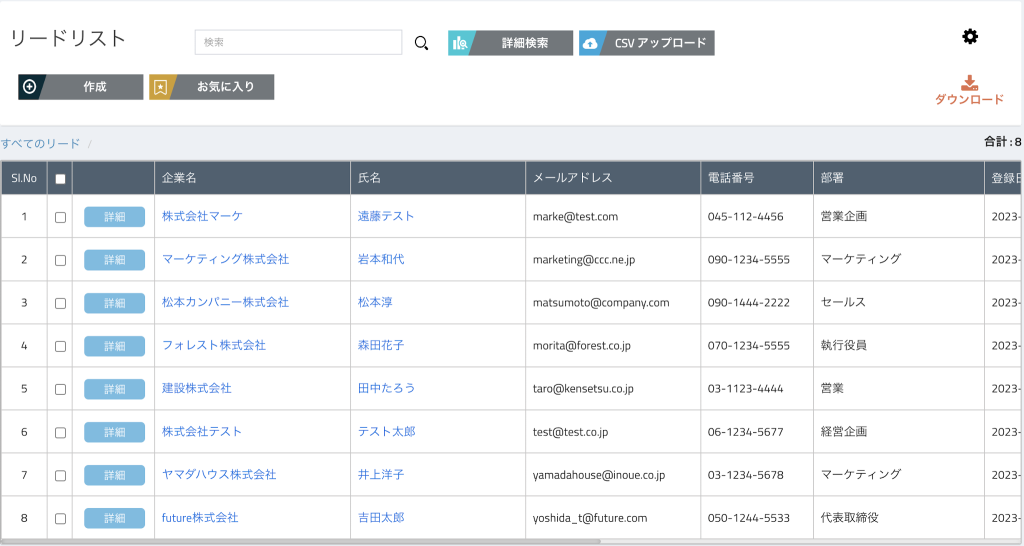The height and width of the screenshot is (546, 1024).
Task: Open the すべてのリード breadcrumb link
Action: coord(41,144)
